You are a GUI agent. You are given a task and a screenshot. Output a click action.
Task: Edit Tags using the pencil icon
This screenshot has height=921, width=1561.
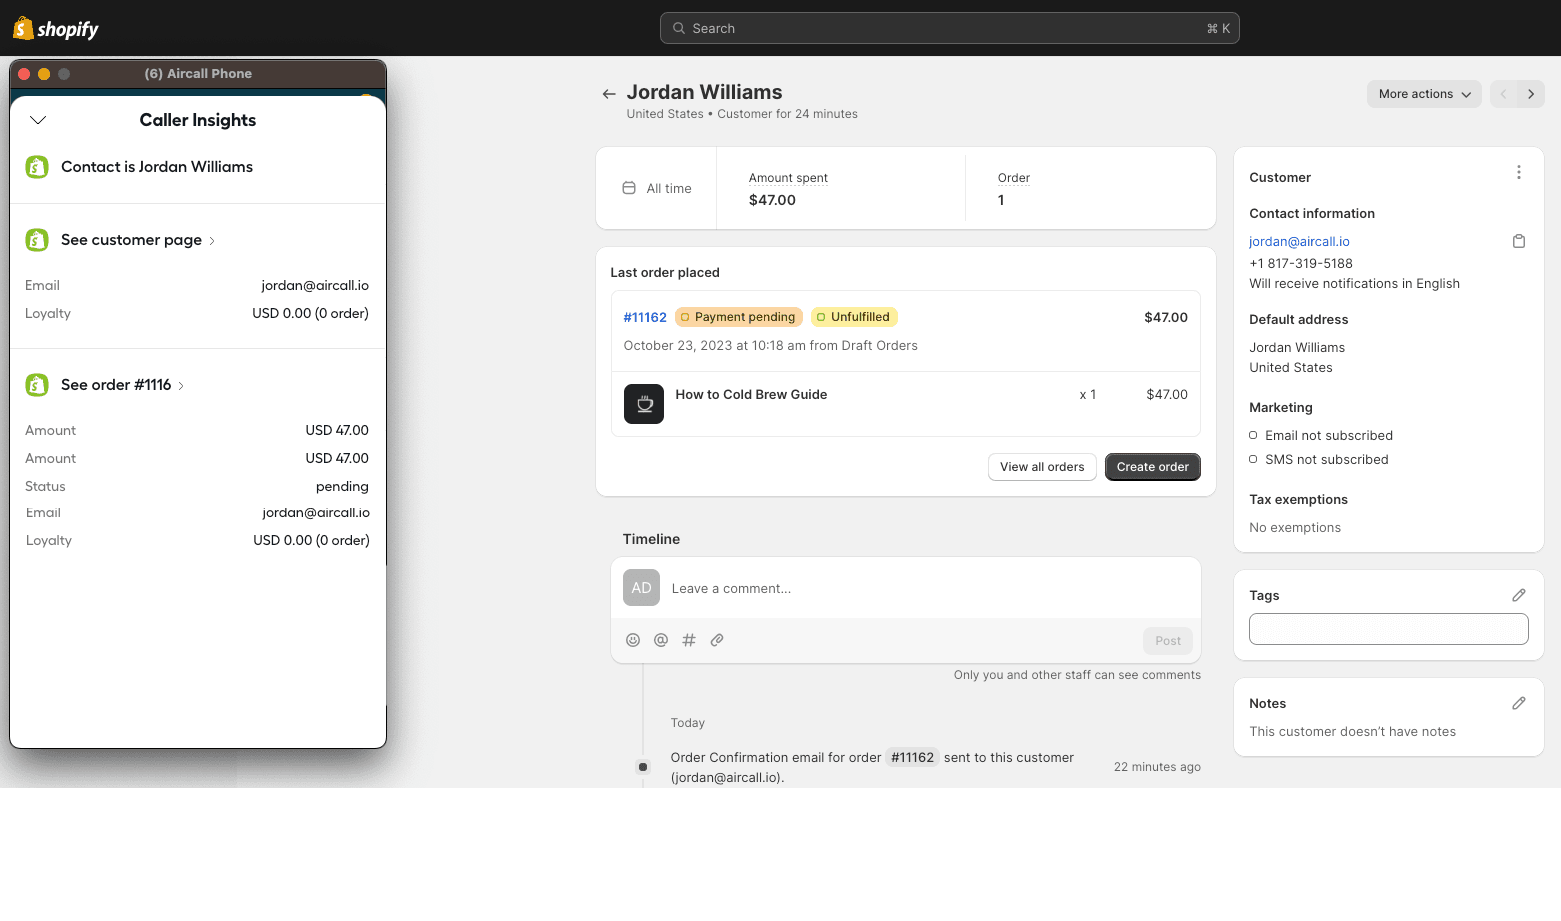point(1518,595)
